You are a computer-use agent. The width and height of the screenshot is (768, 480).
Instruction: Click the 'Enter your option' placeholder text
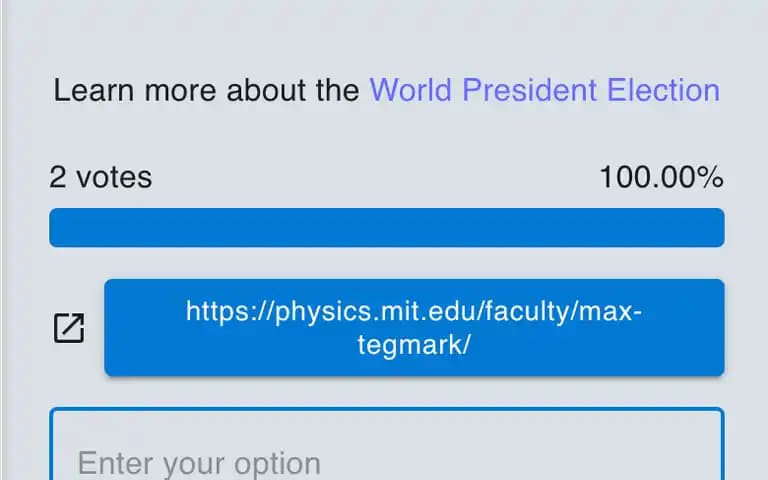coord(199,463)
